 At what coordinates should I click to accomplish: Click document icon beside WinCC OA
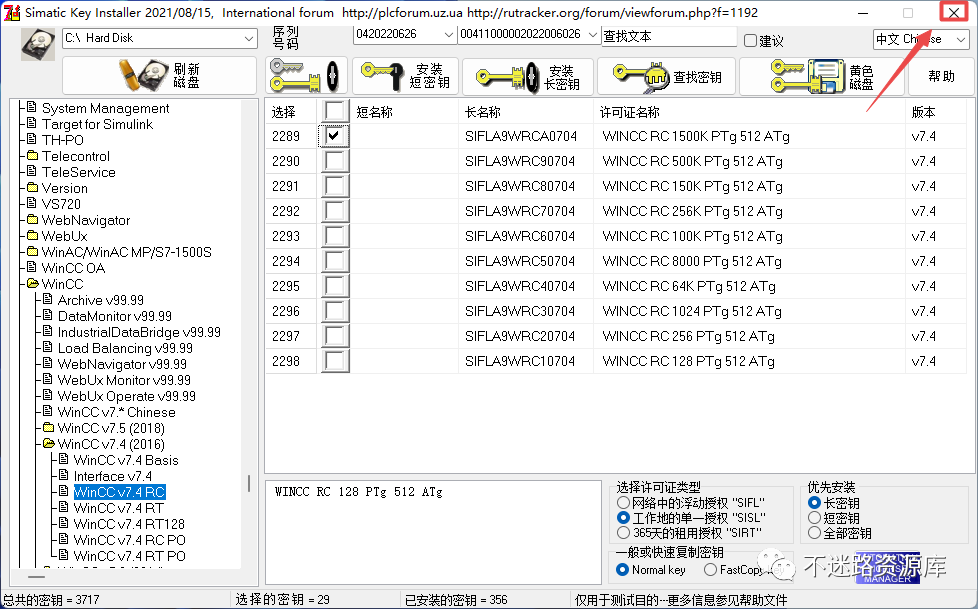point(32,267)
